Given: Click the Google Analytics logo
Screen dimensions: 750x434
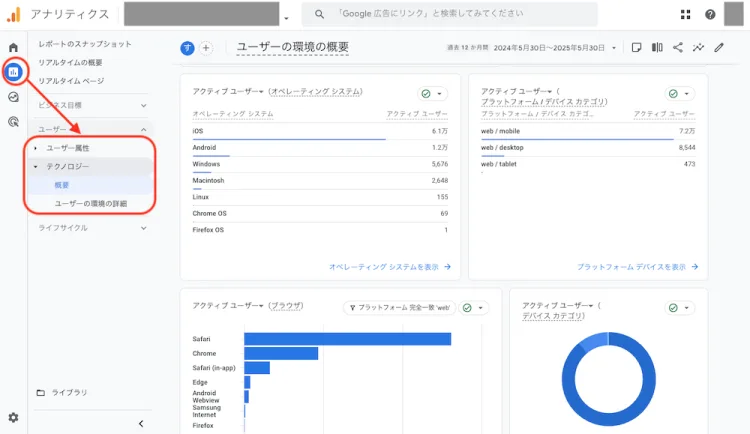Looking at the screenshot, I should (x=14, y=14).
